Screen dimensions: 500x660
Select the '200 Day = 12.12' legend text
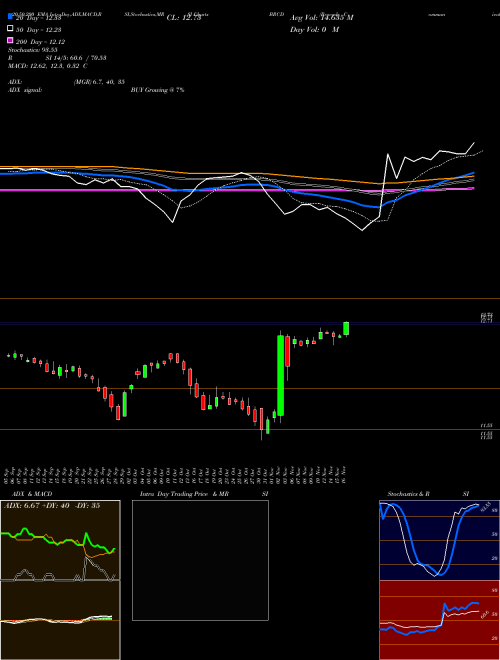point(40,42)
